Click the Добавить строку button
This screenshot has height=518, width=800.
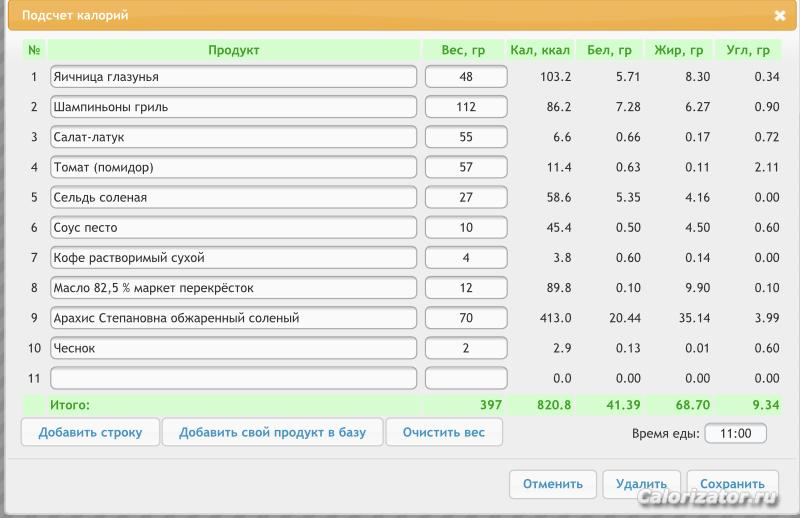pyautogui.click(x=90, y=432)
